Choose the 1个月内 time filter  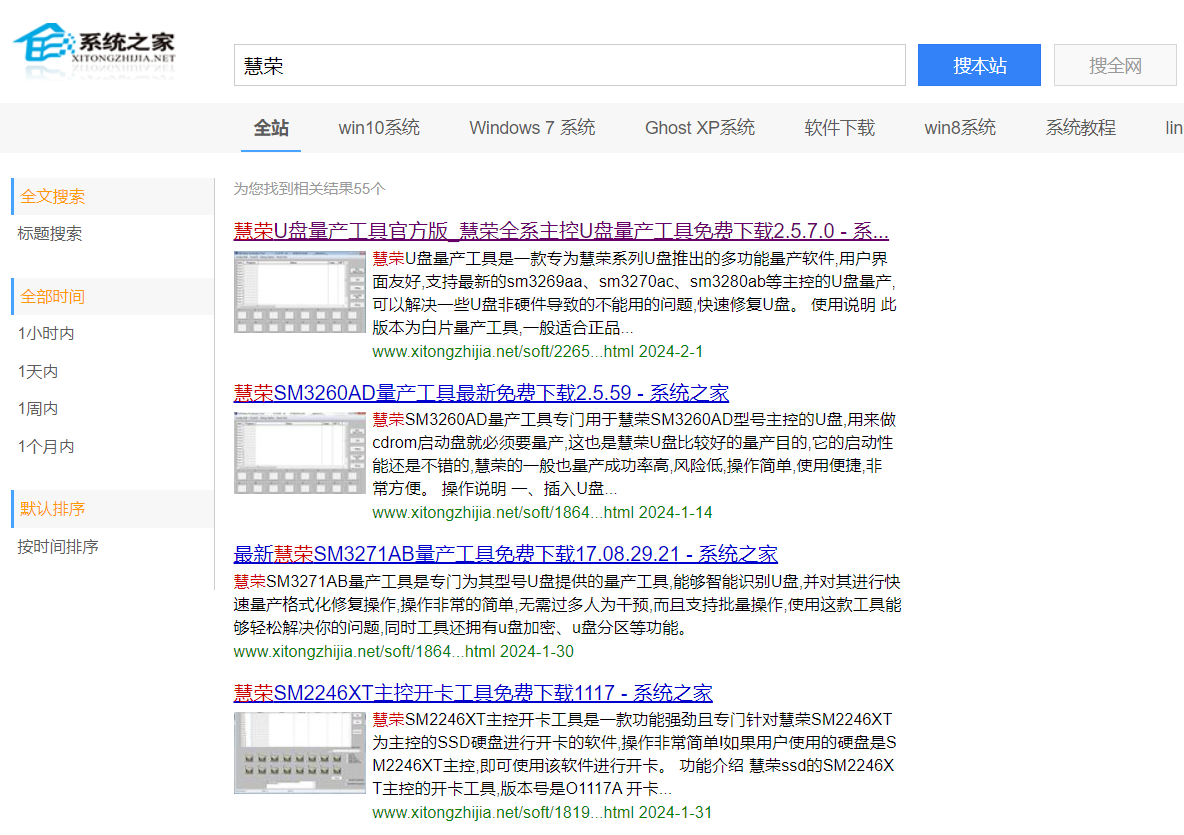(46, 447)
